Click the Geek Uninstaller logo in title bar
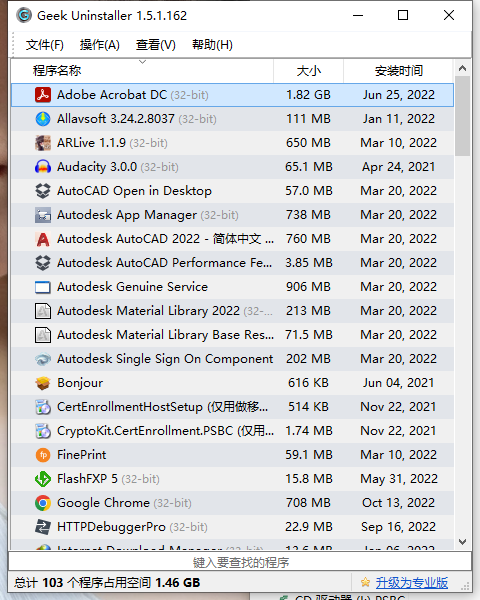Screen dimensions: 480x600 point(24,16)
